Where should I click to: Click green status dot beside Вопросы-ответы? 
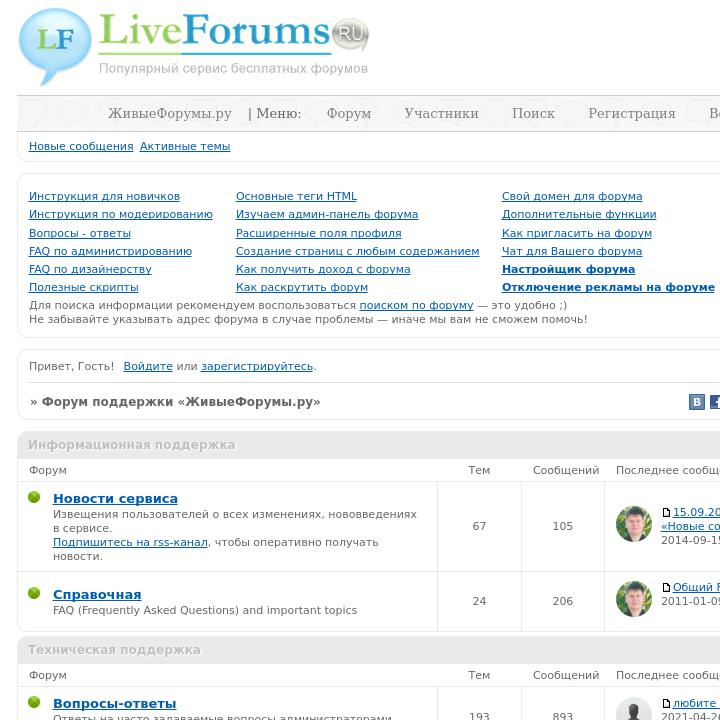click(x=34, y=702)
